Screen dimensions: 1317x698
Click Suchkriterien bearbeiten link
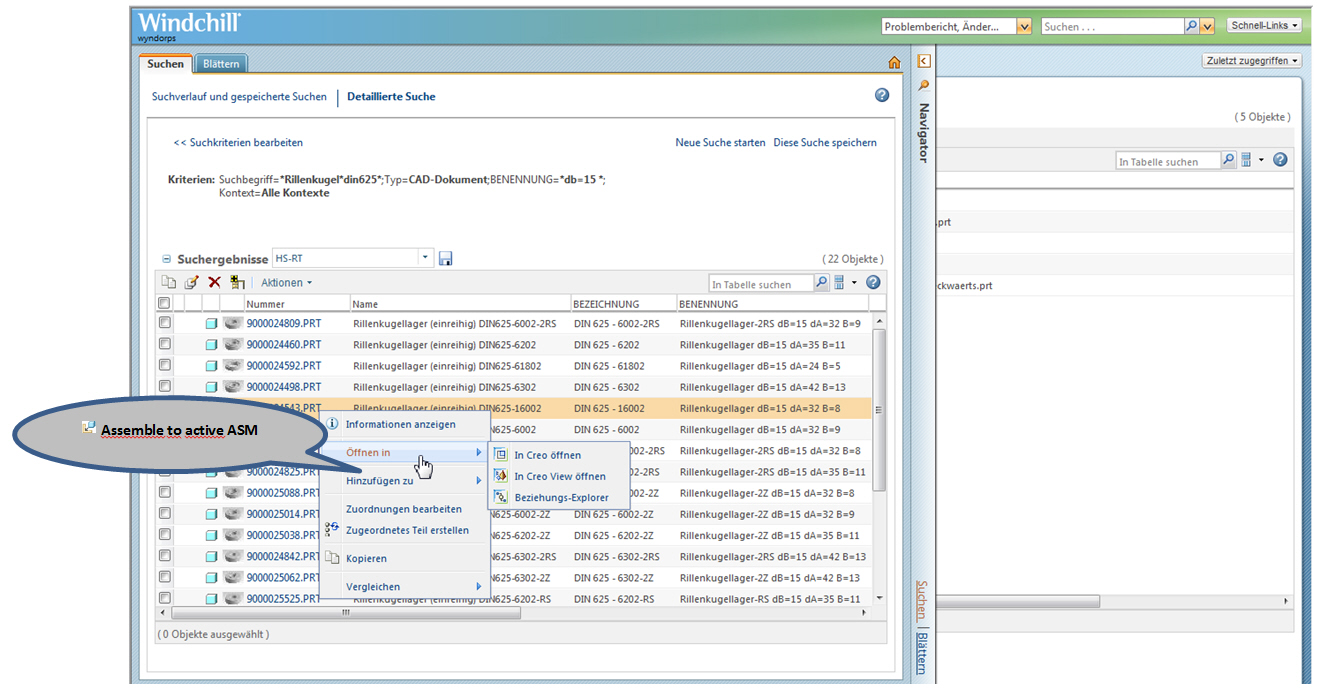coord(238,143)
